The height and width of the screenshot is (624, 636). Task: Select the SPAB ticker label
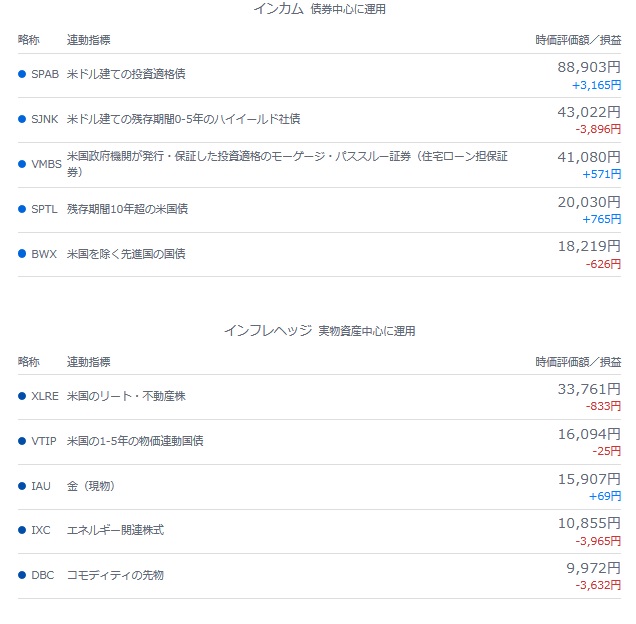[45, 74]
